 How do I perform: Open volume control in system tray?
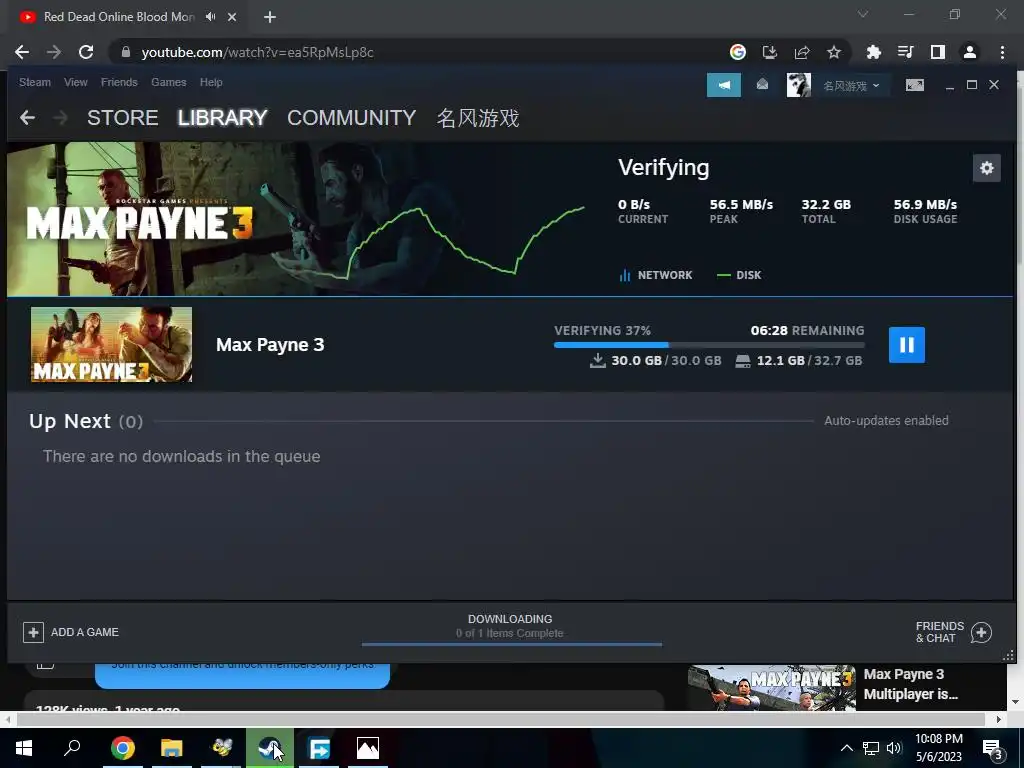tap(893, 748)
